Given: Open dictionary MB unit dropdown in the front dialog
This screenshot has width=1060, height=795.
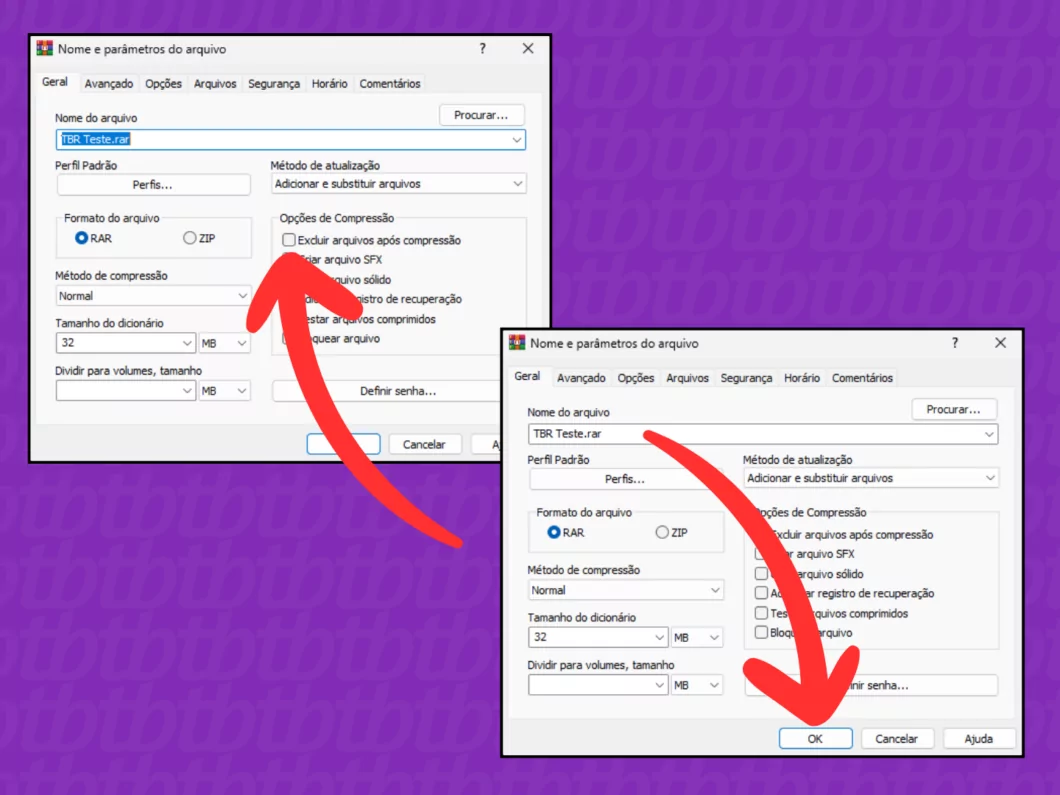Looking at the screenshot, I should pos(697,637).
